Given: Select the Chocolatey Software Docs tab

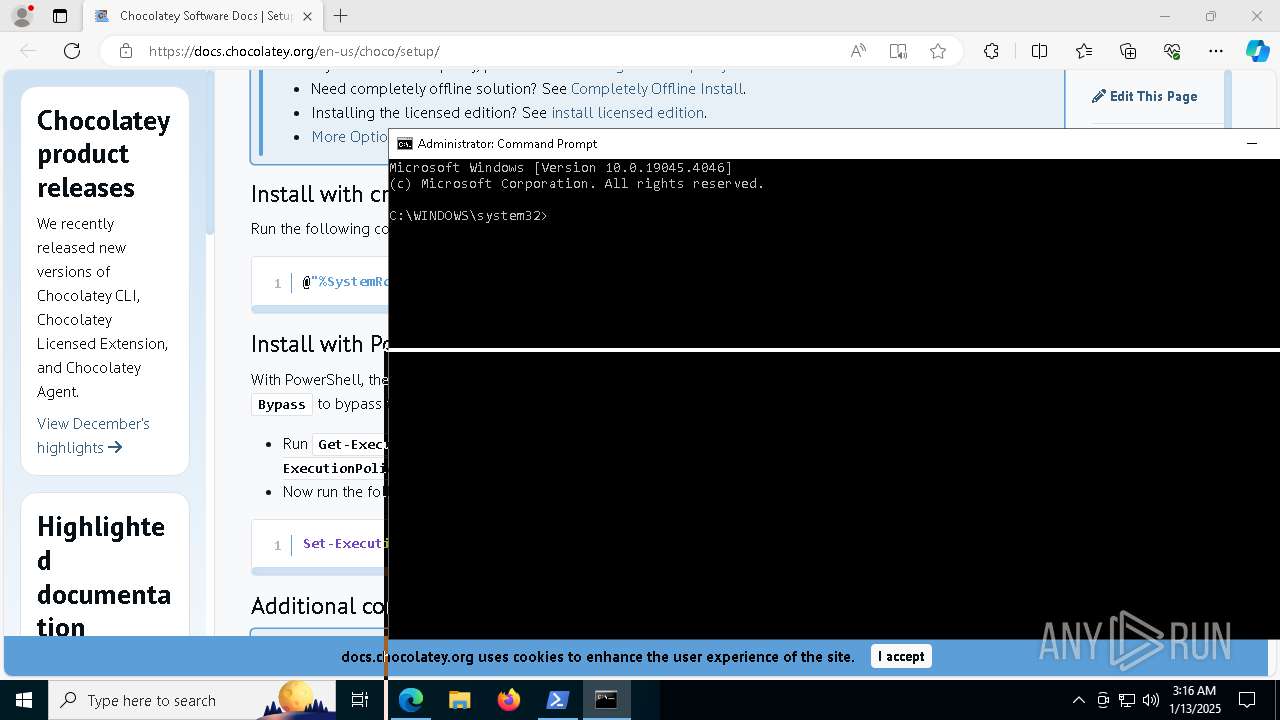Looking at the screenshot, I should point(203,16).
